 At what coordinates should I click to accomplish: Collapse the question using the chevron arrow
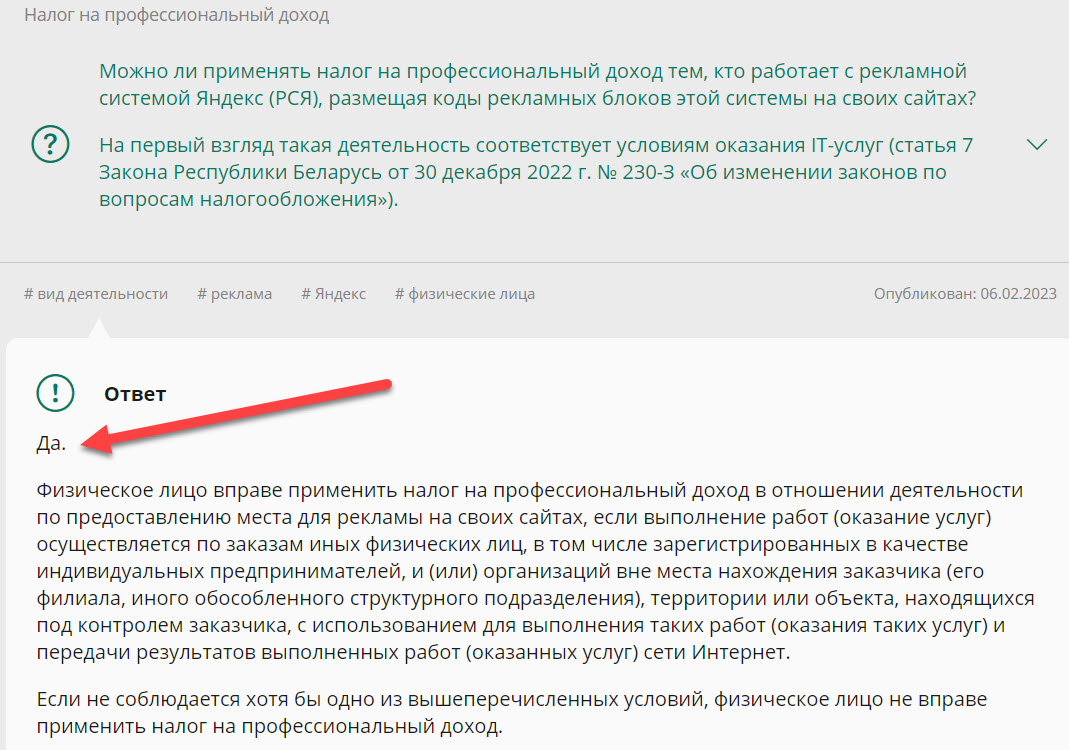pyautogui.click(x=1037, y=145)
